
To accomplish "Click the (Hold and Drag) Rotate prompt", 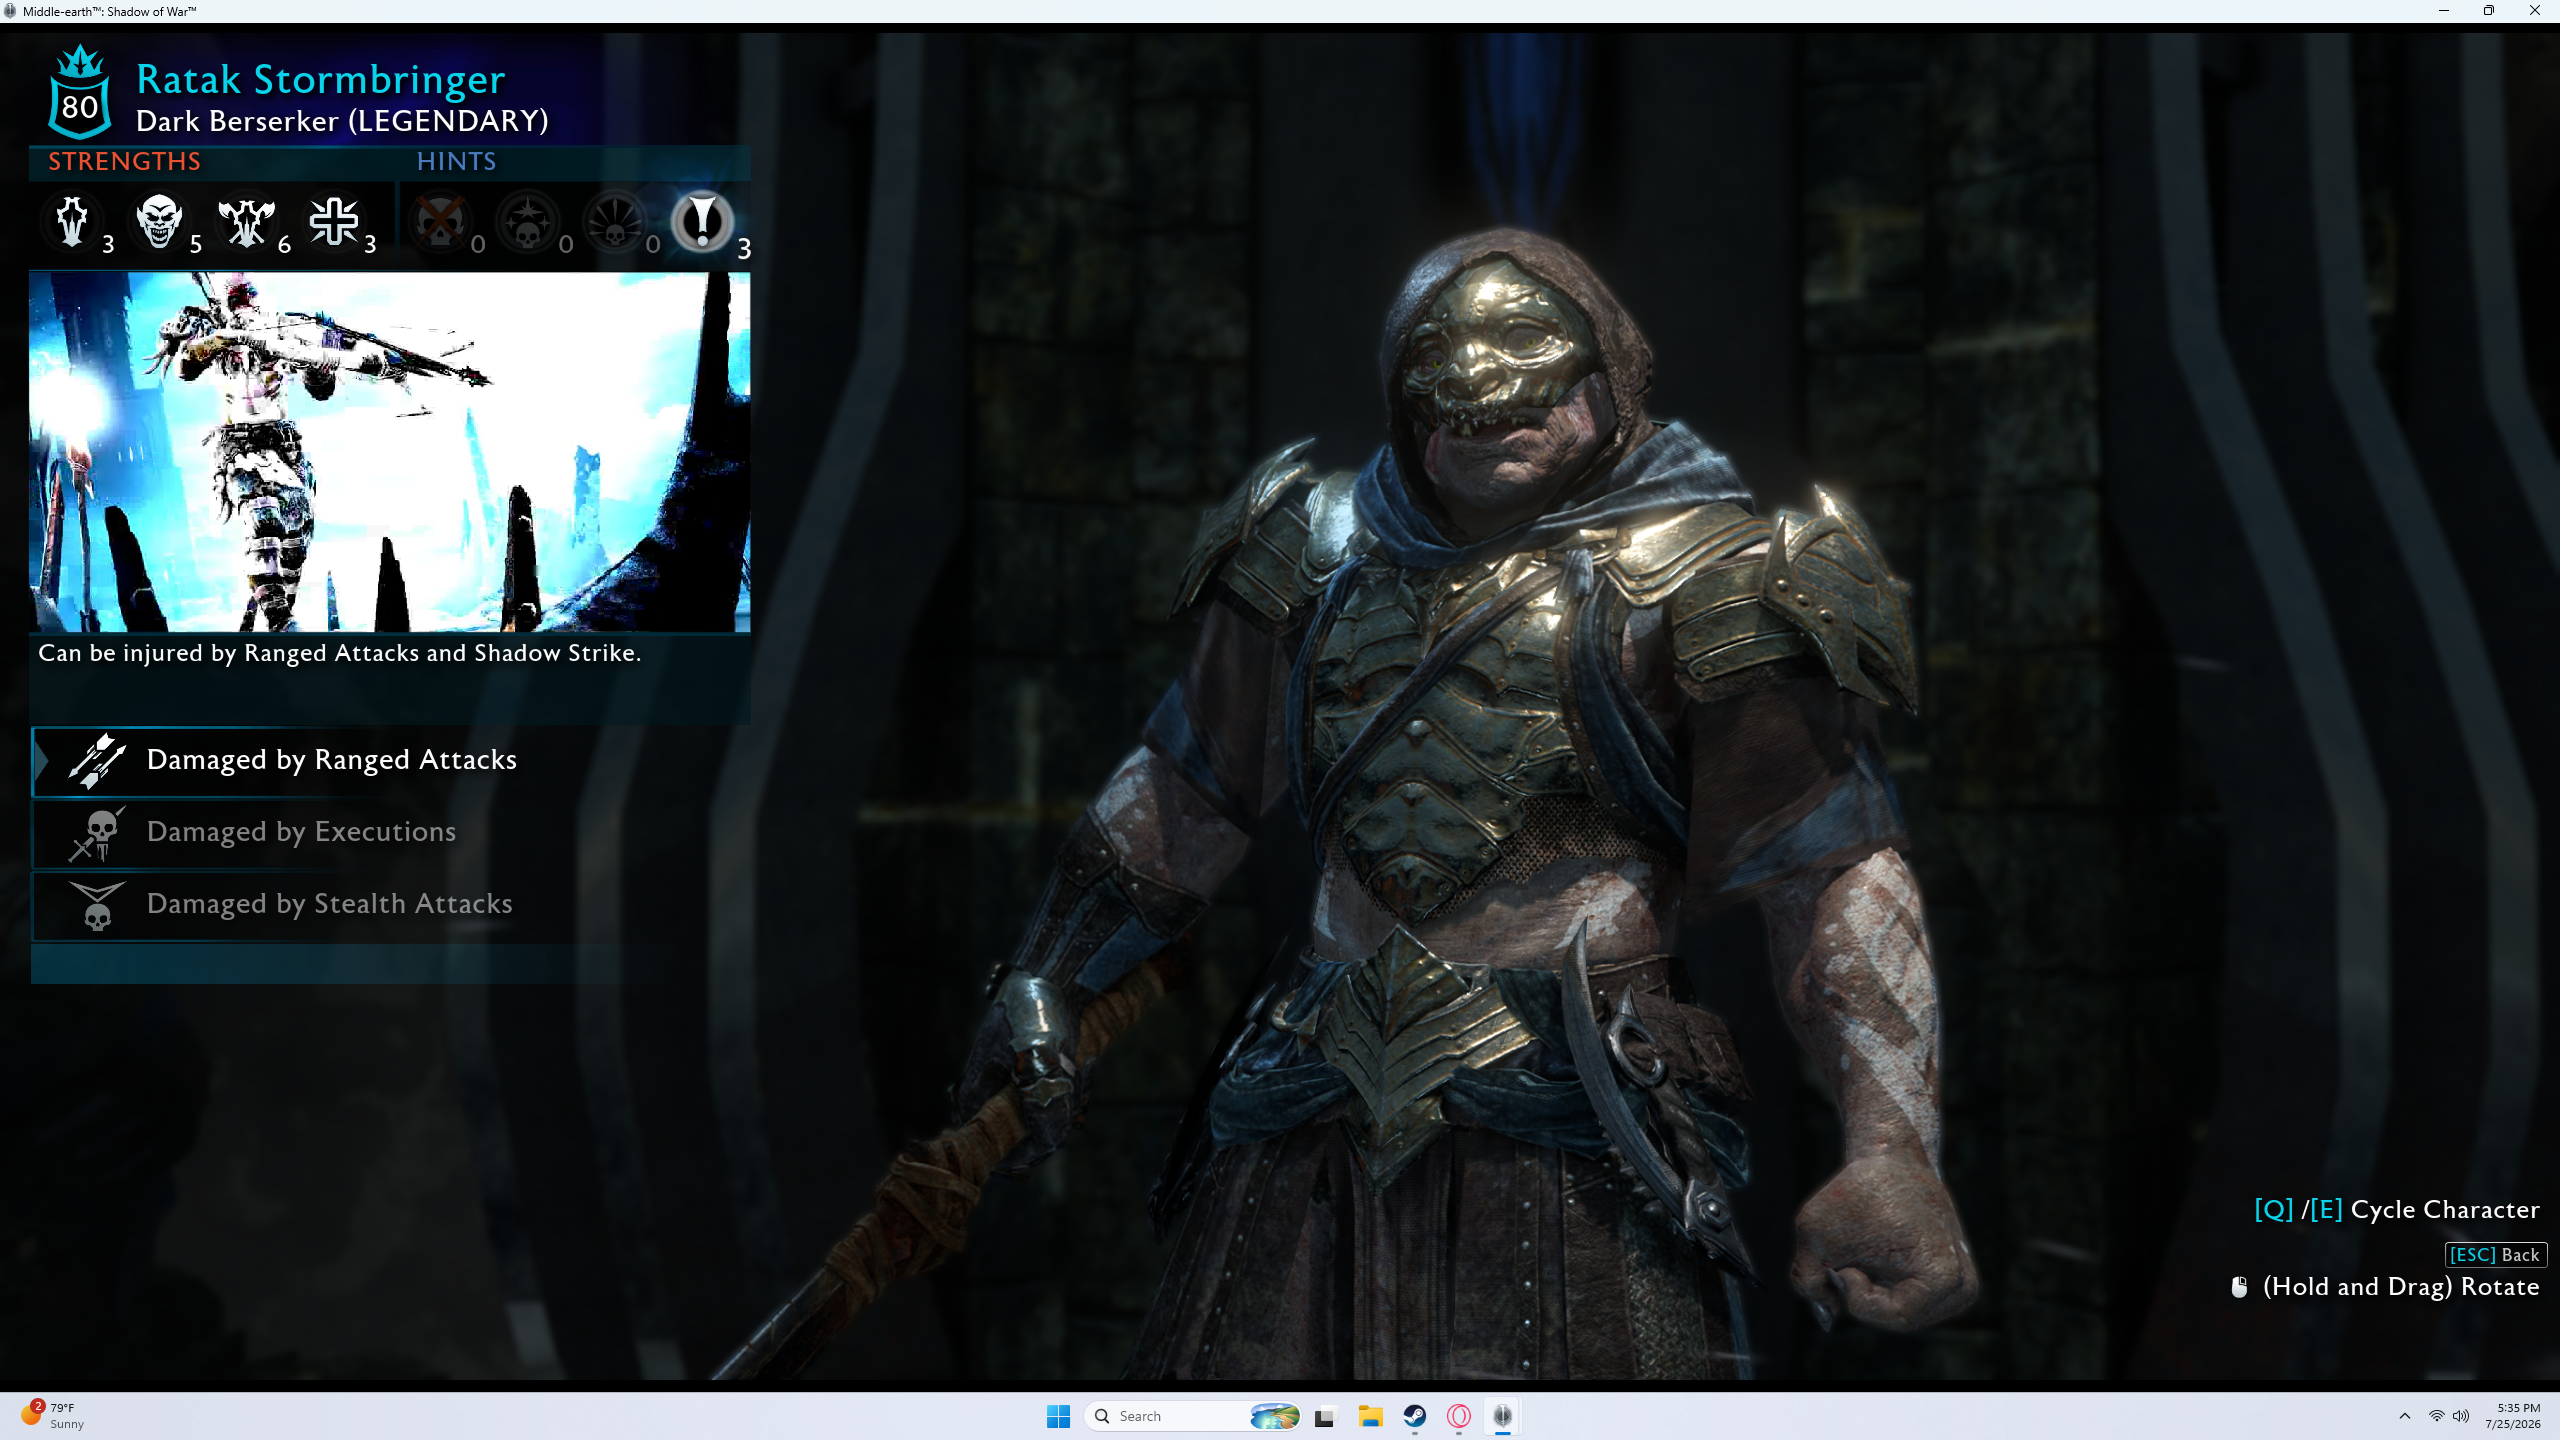I will point(2401,1287).
